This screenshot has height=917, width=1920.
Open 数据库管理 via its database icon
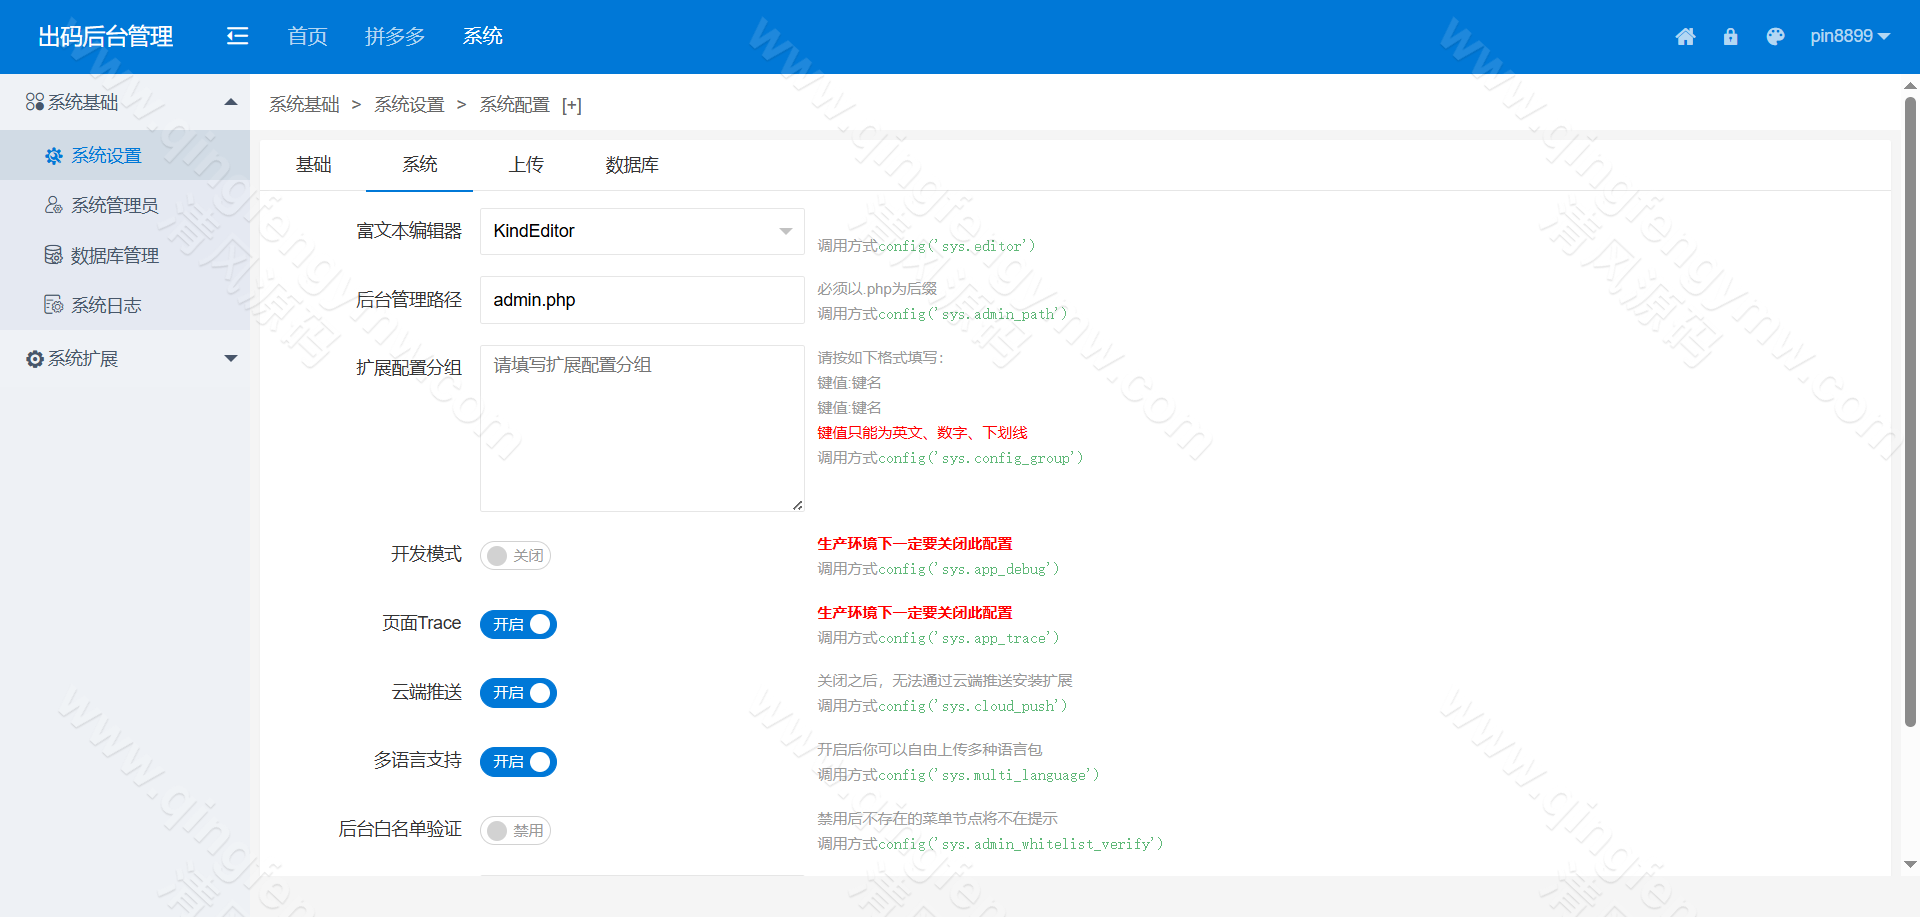(x=54, y=255)
